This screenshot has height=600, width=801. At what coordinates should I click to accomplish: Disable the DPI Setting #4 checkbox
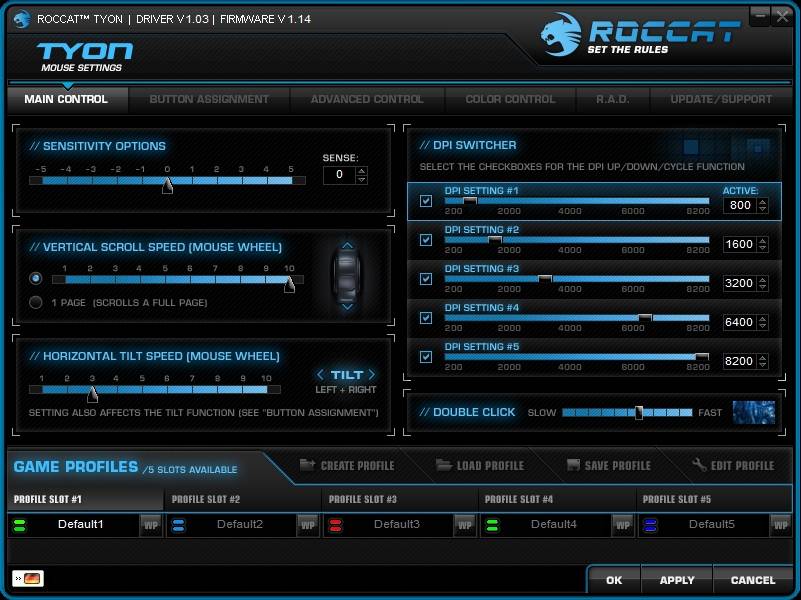[426, 318]
